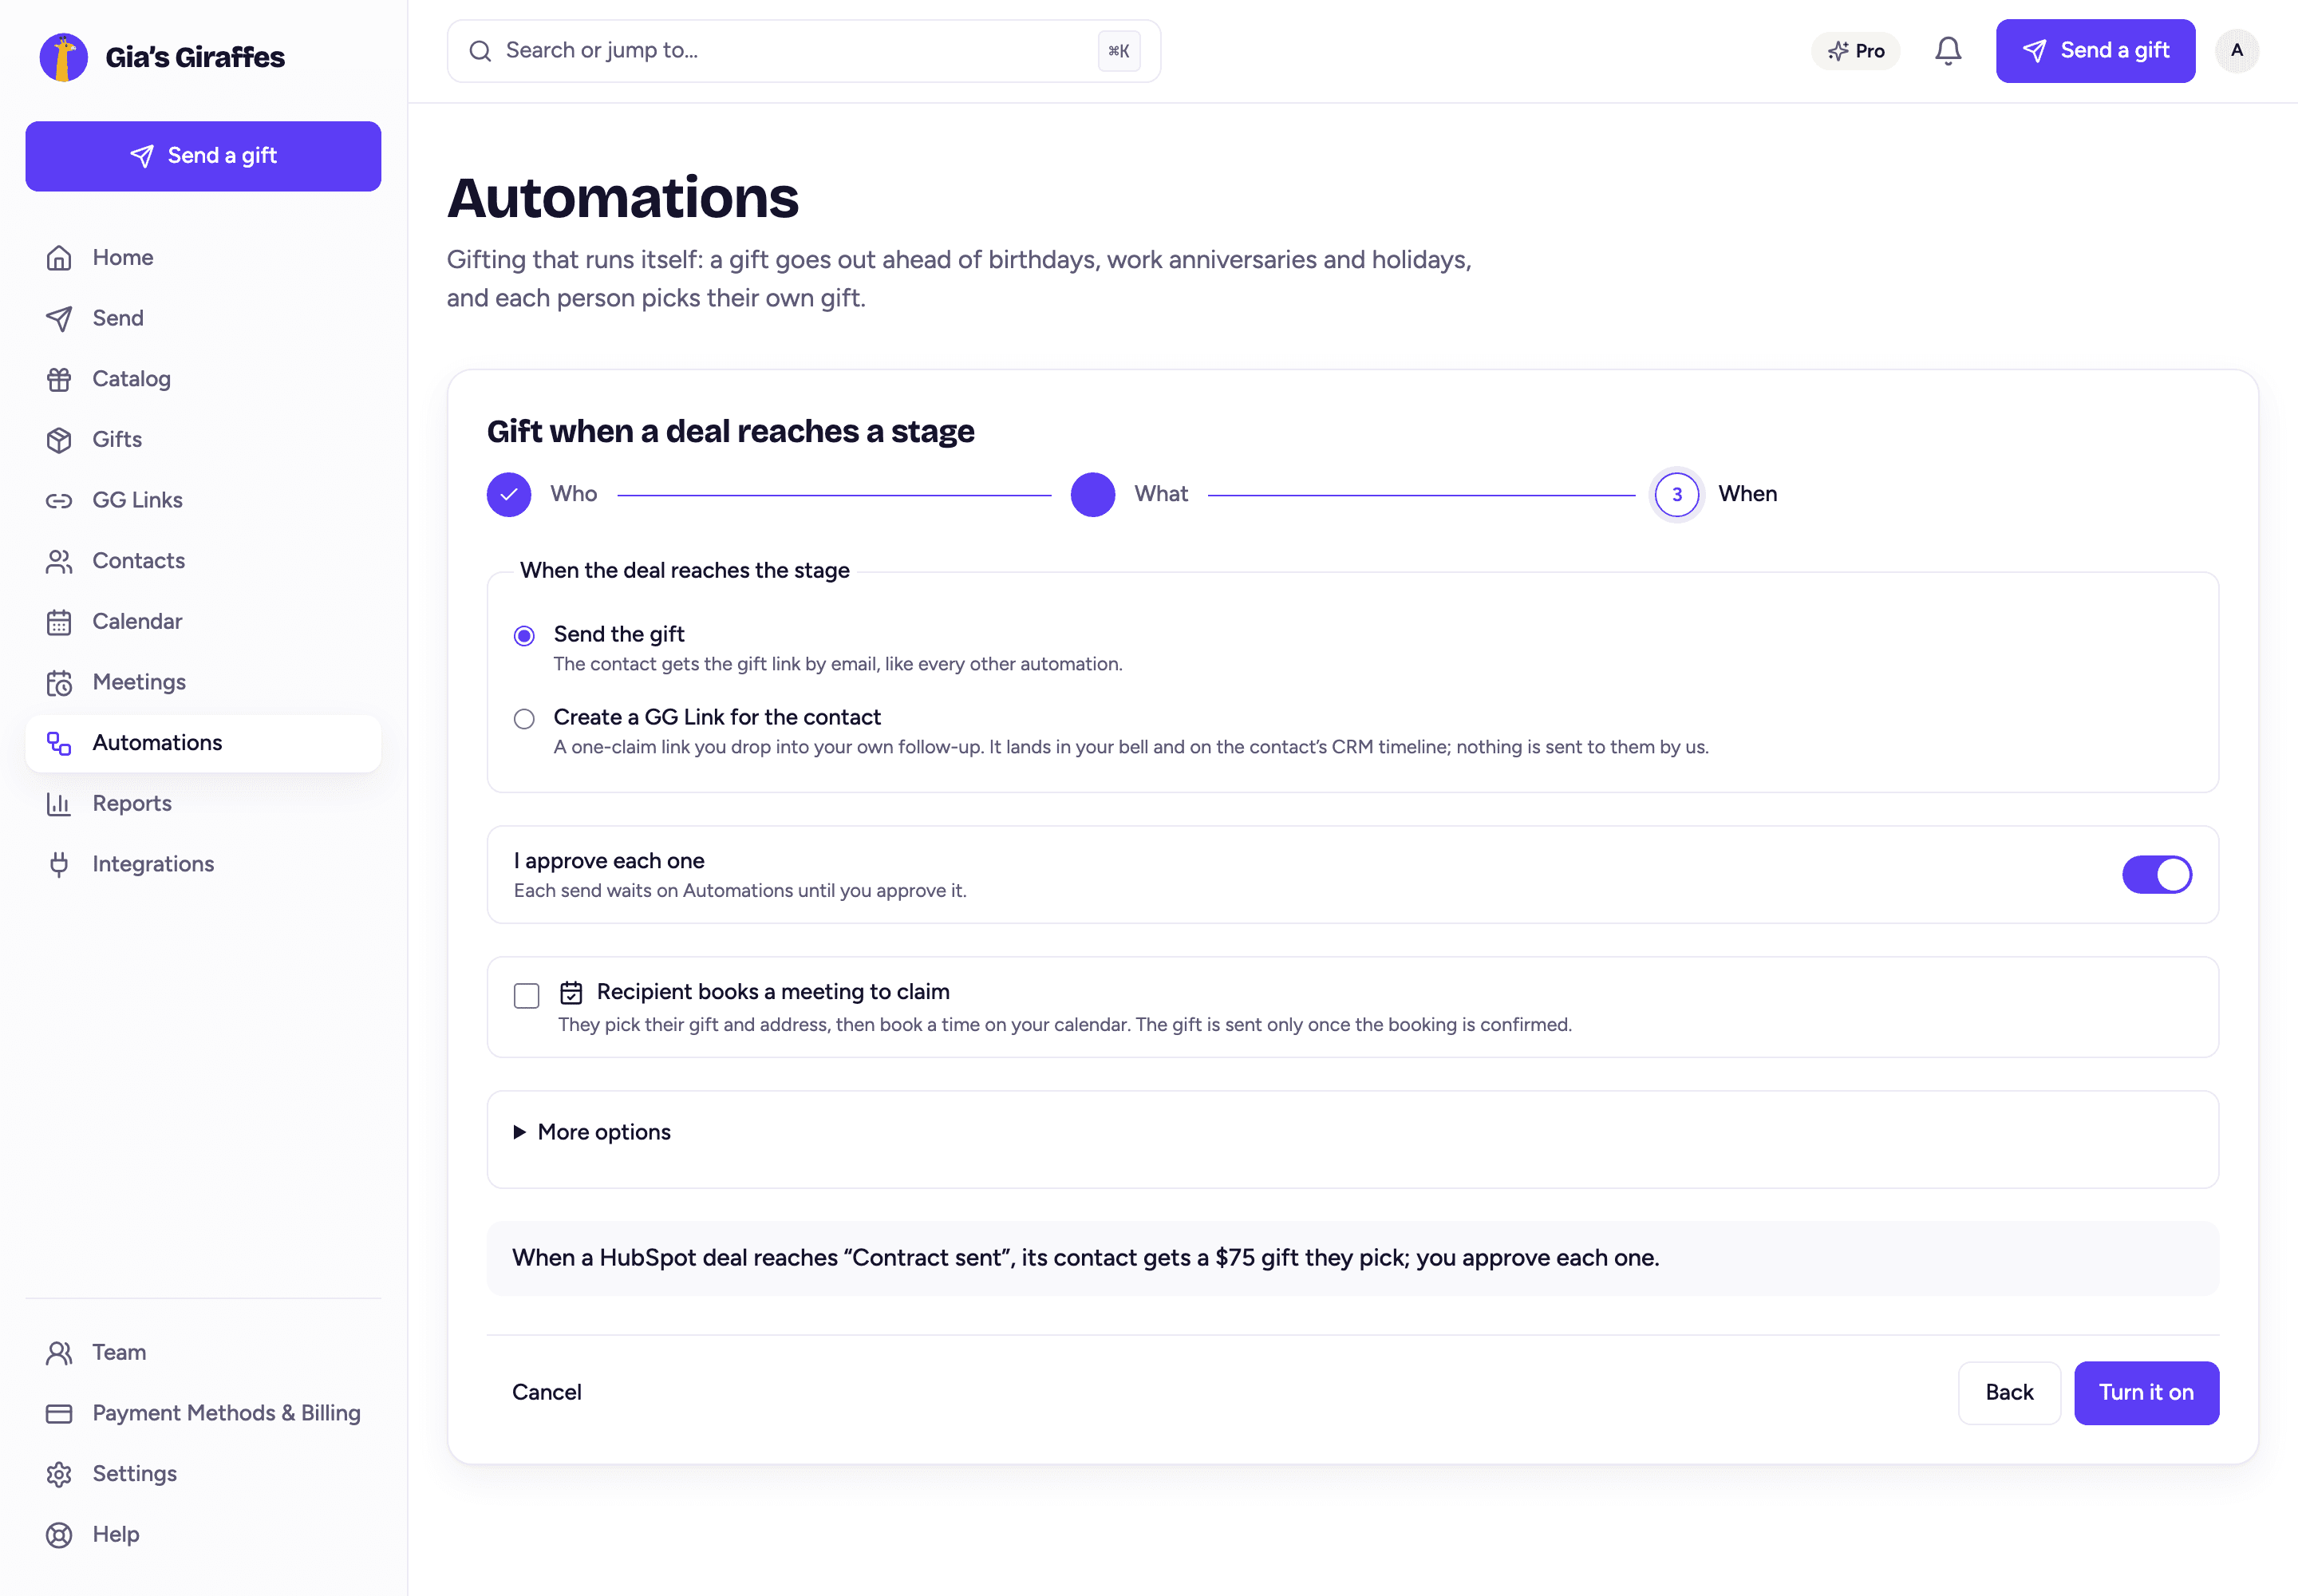Open Team settings in sidebar

click(x=203, y=1353)
